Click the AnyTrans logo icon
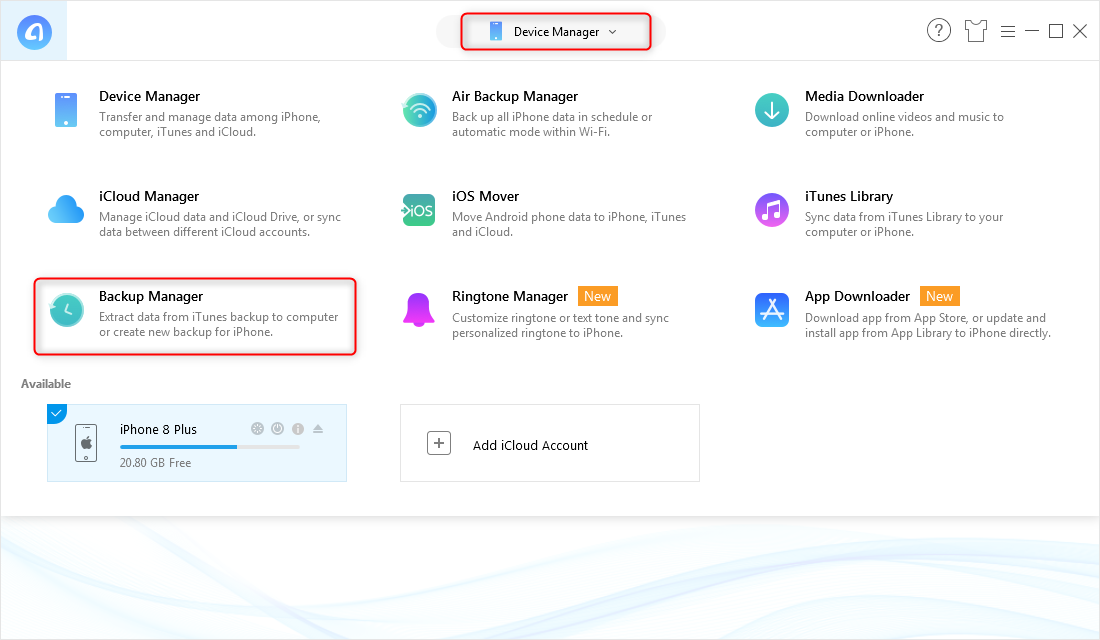Viewport: 1100px width, 640px height. tap(34, 32)
